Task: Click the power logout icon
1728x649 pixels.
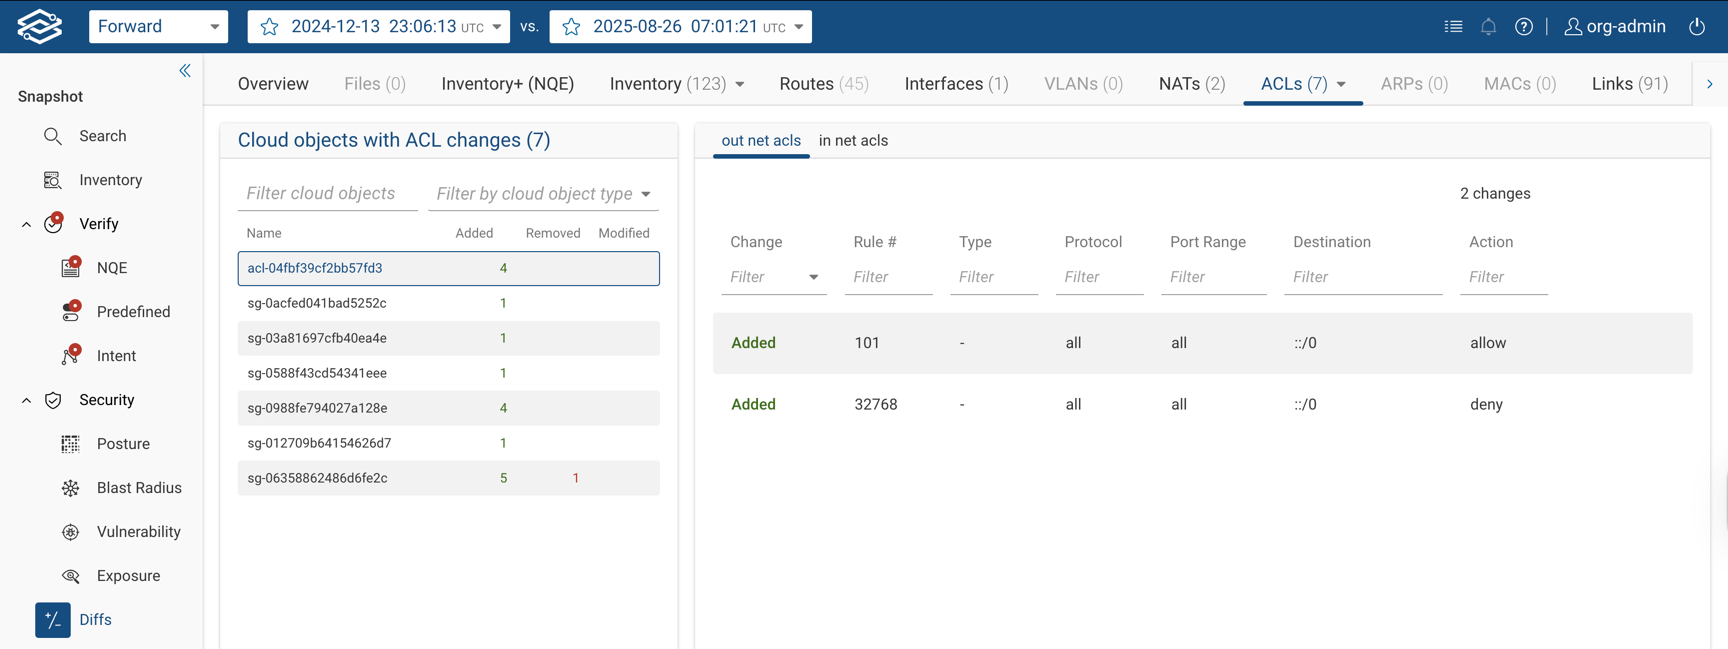Action: click(1697, 27)
